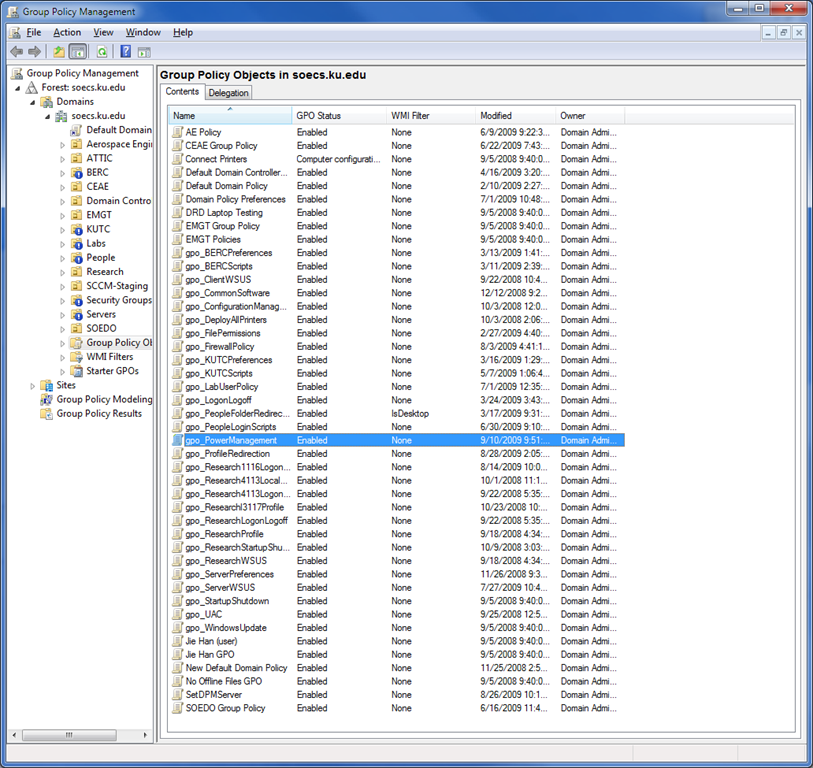Open the Action menu
The width and height of the screenshot is (813, 768).
pyautogui.click(x=67, y=32)
